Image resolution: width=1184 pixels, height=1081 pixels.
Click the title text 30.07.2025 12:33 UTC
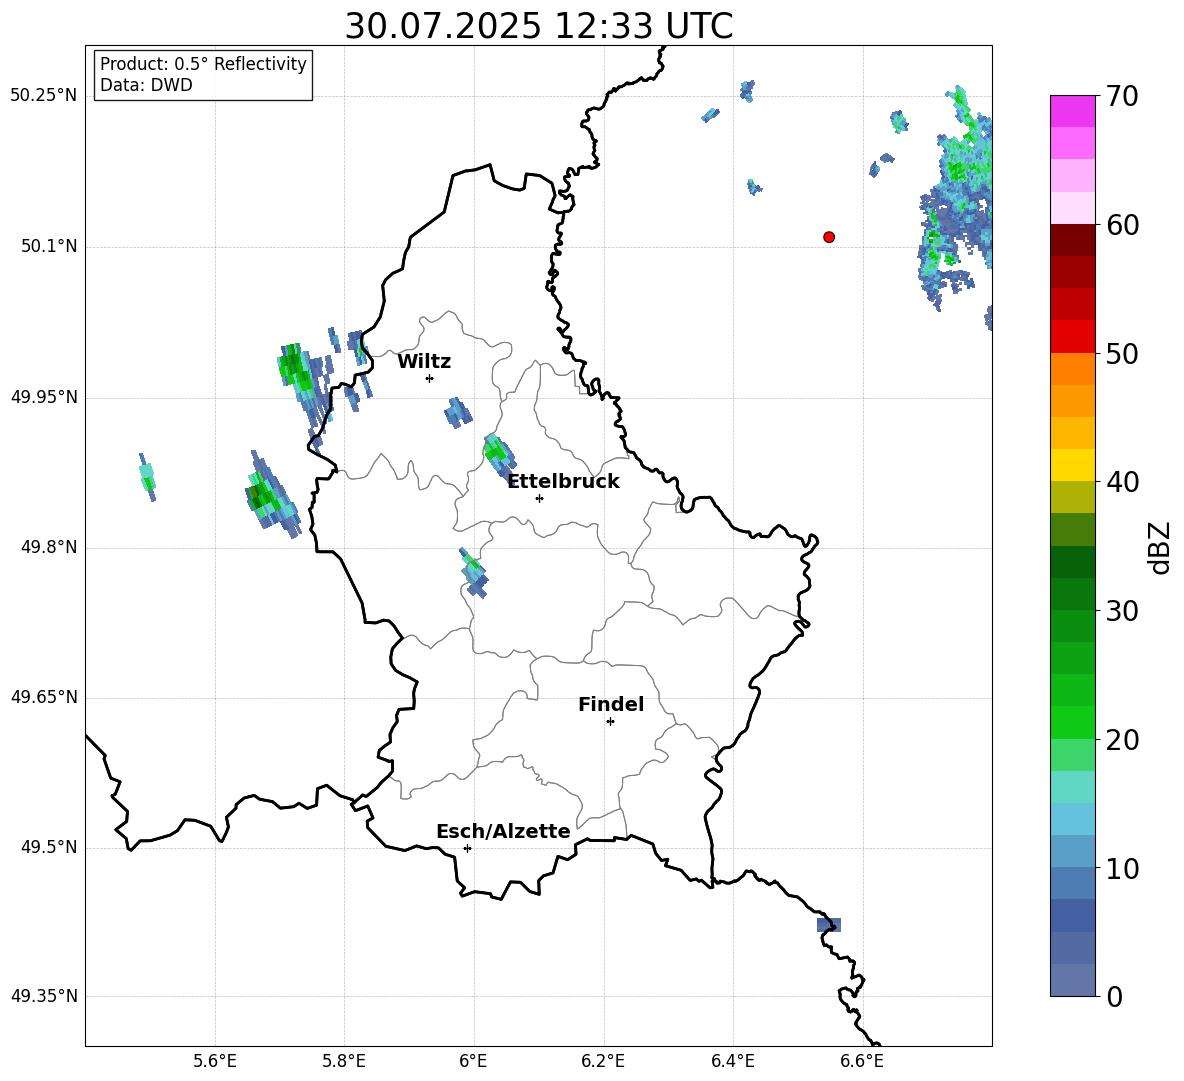[538, 26]
